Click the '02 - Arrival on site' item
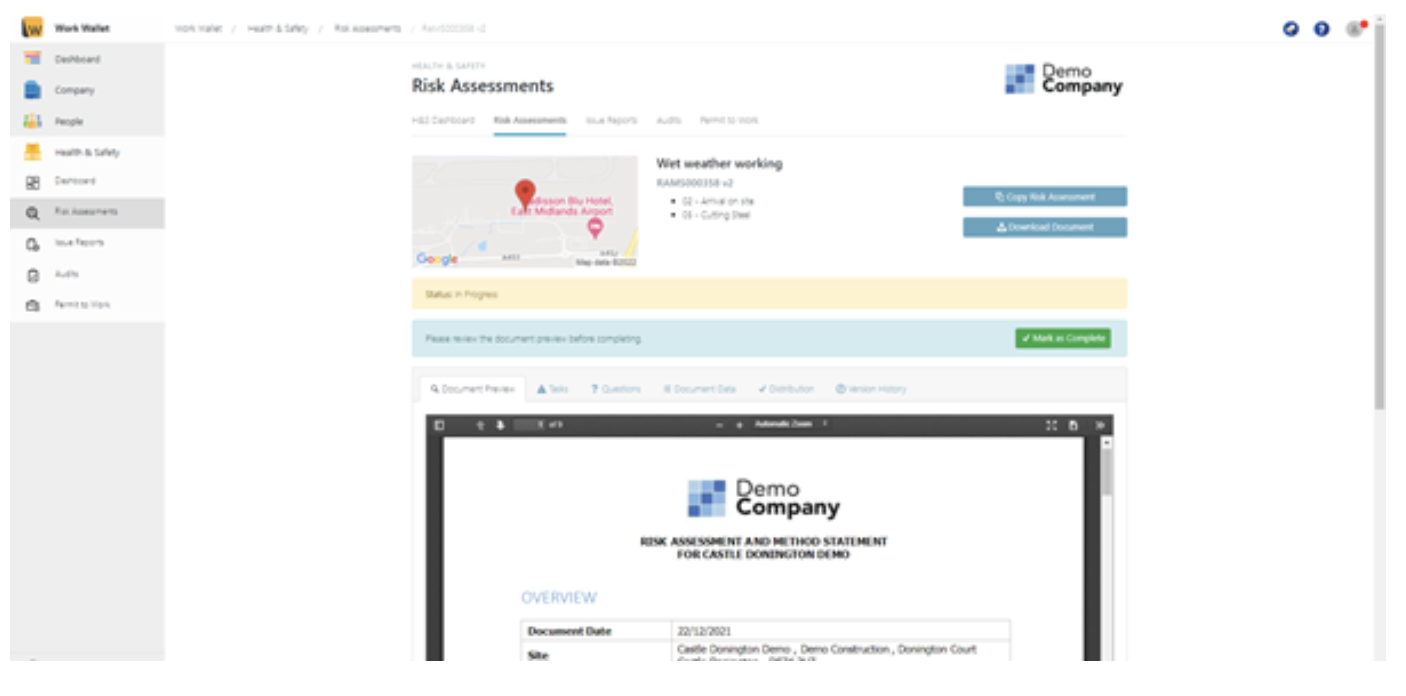 click(x=718, y=201)
